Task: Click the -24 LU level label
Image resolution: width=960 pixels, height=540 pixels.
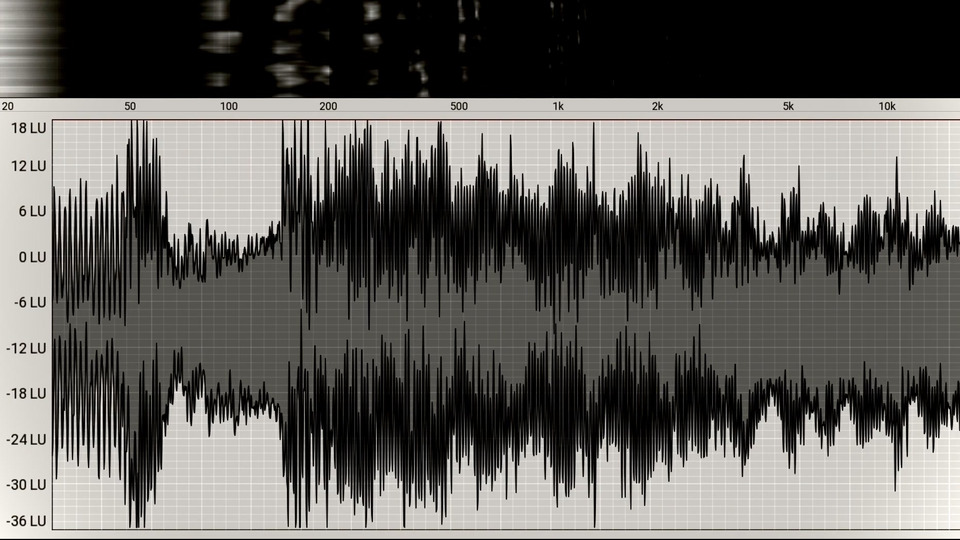Action: [26, 440]
